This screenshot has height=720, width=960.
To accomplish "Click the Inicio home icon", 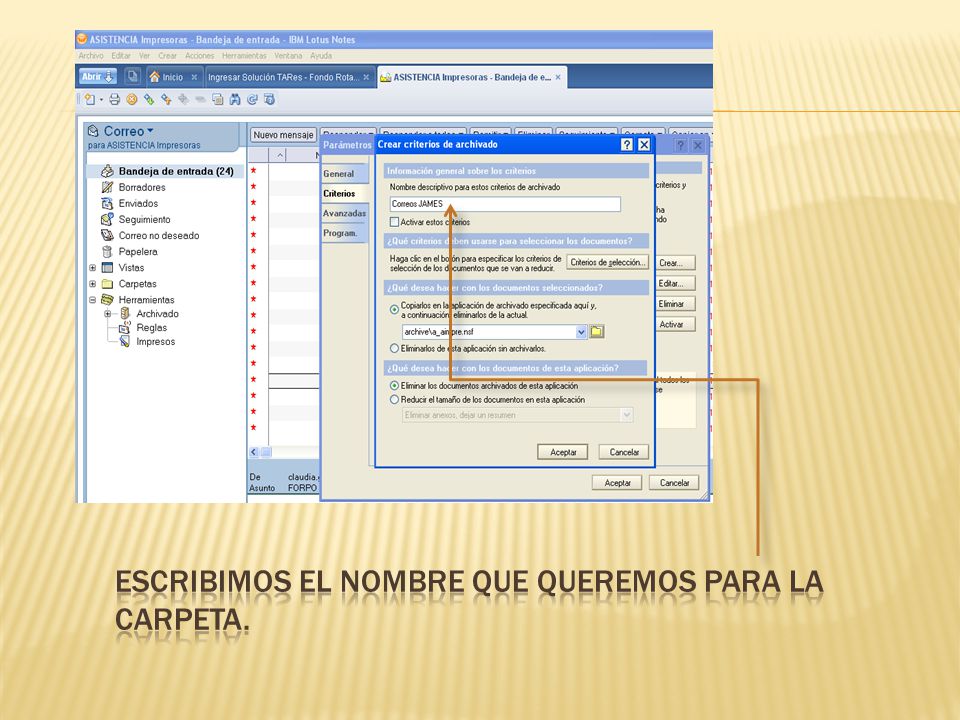I will point(155,77).
